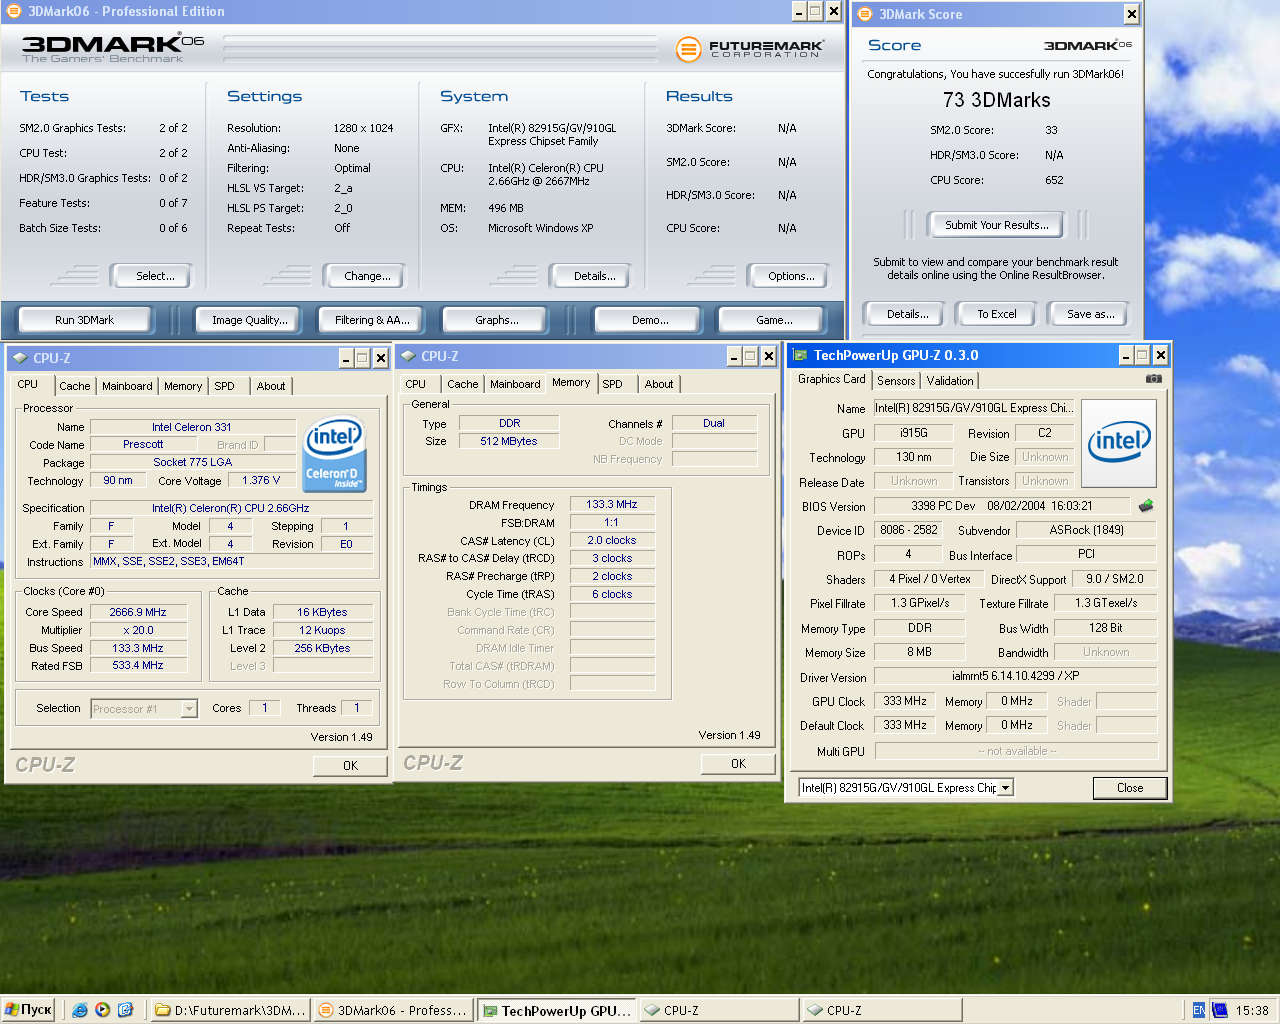Switch to the TechPowerUp GPU-Z taskbar button
The height and width of the screenshot is (1024, 1280).
pos(556,1010)
